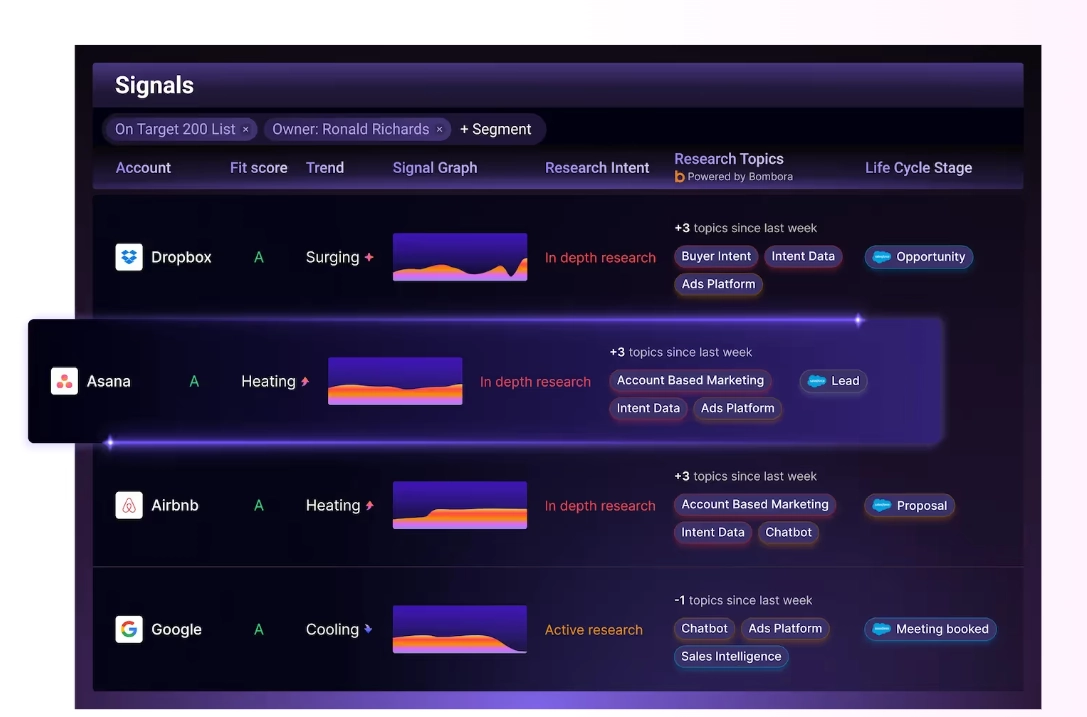This screenshot has height=717, width=1087.
Task: Open the Google account name
Action: click(176, 630)
